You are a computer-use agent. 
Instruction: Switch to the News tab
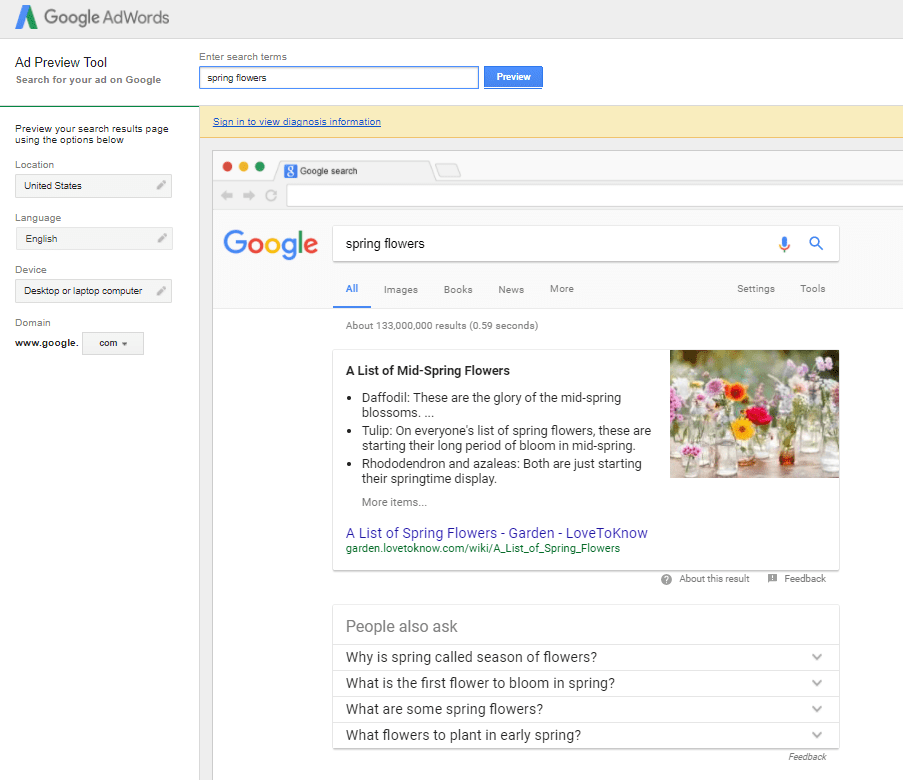pyautogui.click(x=511, y=289)
